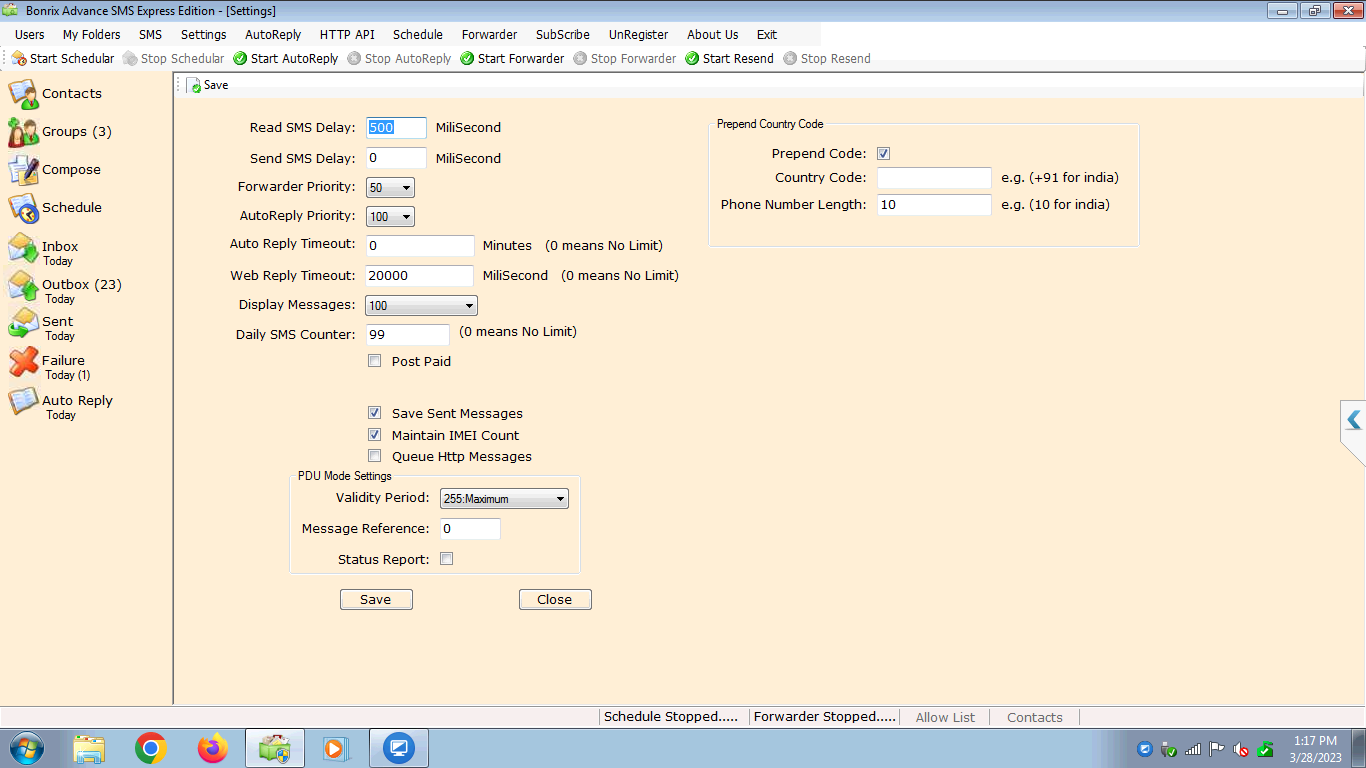
Task: Open the remote desktop taskbar icon
Action: click(399, 748)
